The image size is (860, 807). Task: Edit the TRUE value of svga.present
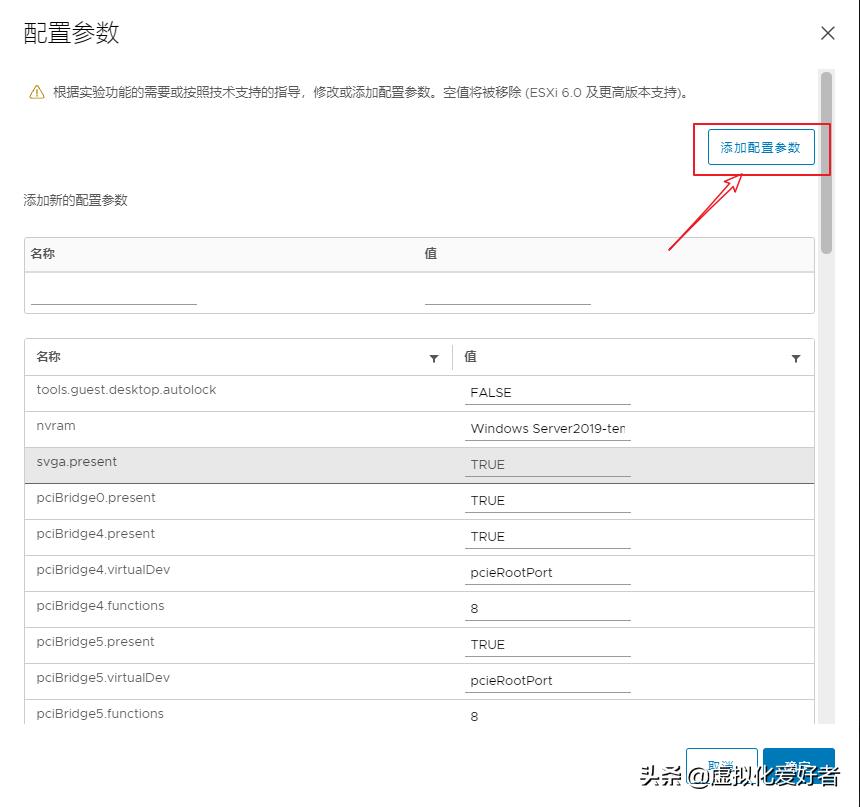(545, 464)
